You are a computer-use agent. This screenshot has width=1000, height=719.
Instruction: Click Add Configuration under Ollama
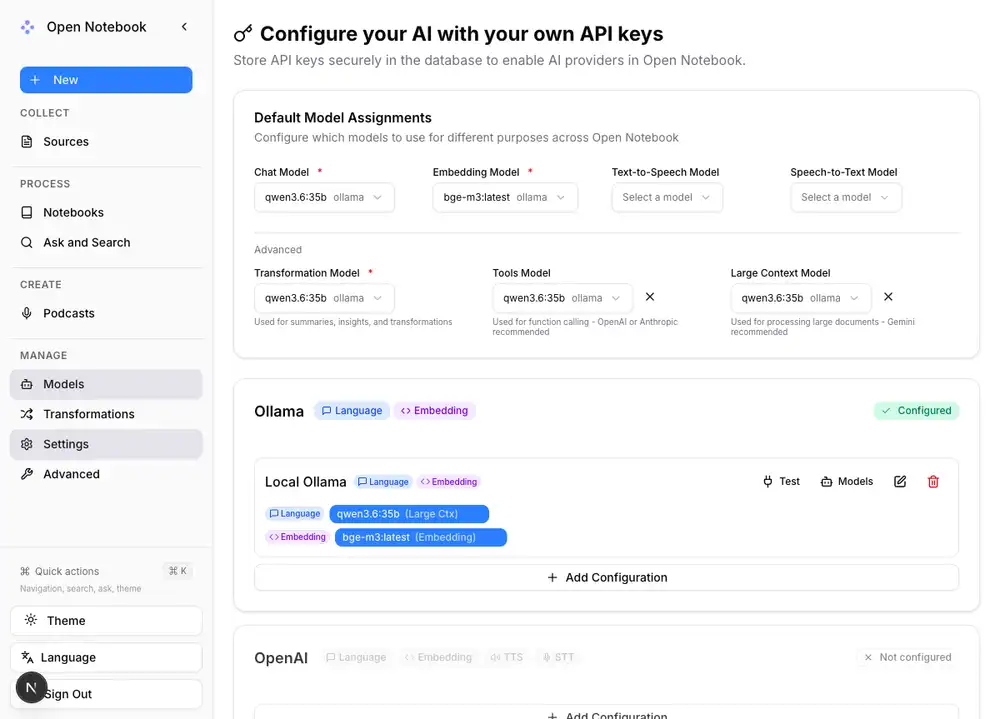coord(606,577)
